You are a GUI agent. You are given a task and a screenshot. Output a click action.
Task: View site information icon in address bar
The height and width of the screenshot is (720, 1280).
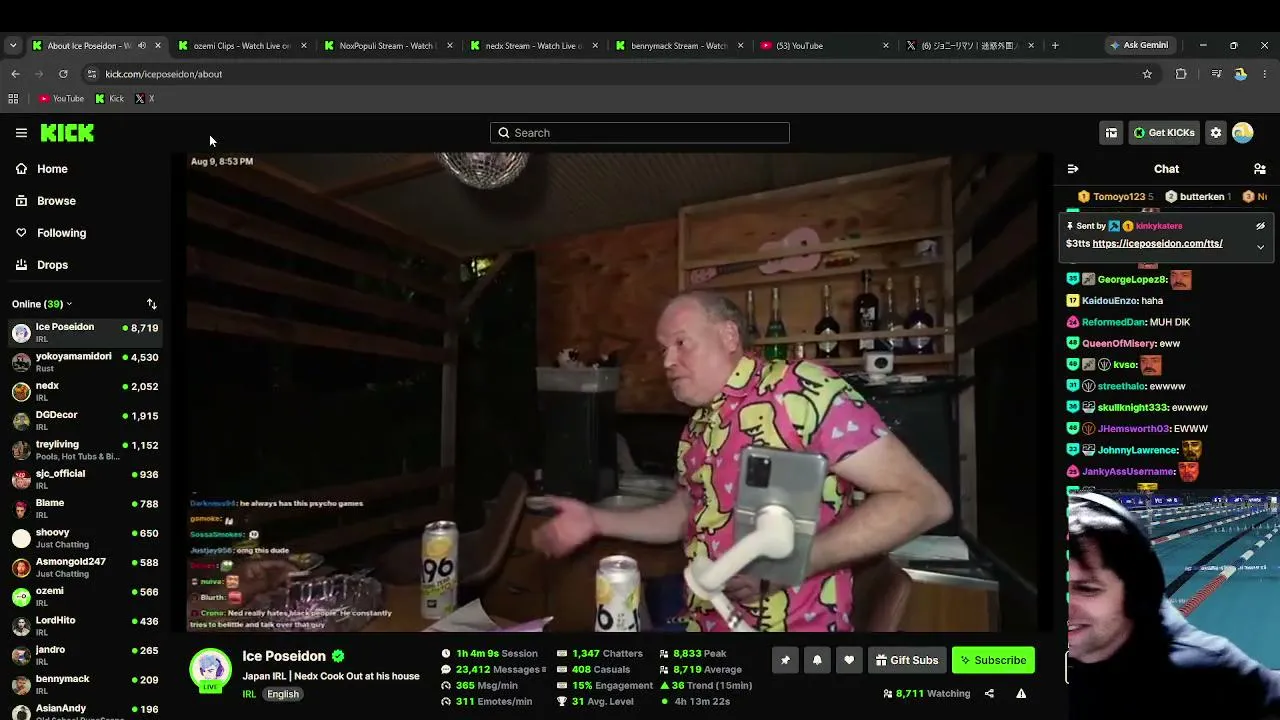(x=92, y=74)
